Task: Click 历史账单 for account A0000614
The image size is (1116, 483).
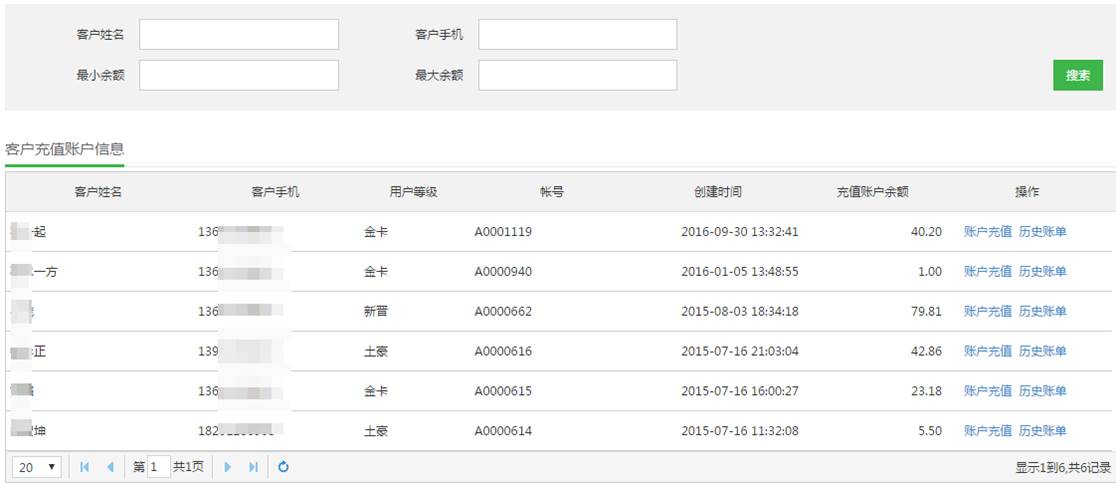Action: coord(1042,431)
